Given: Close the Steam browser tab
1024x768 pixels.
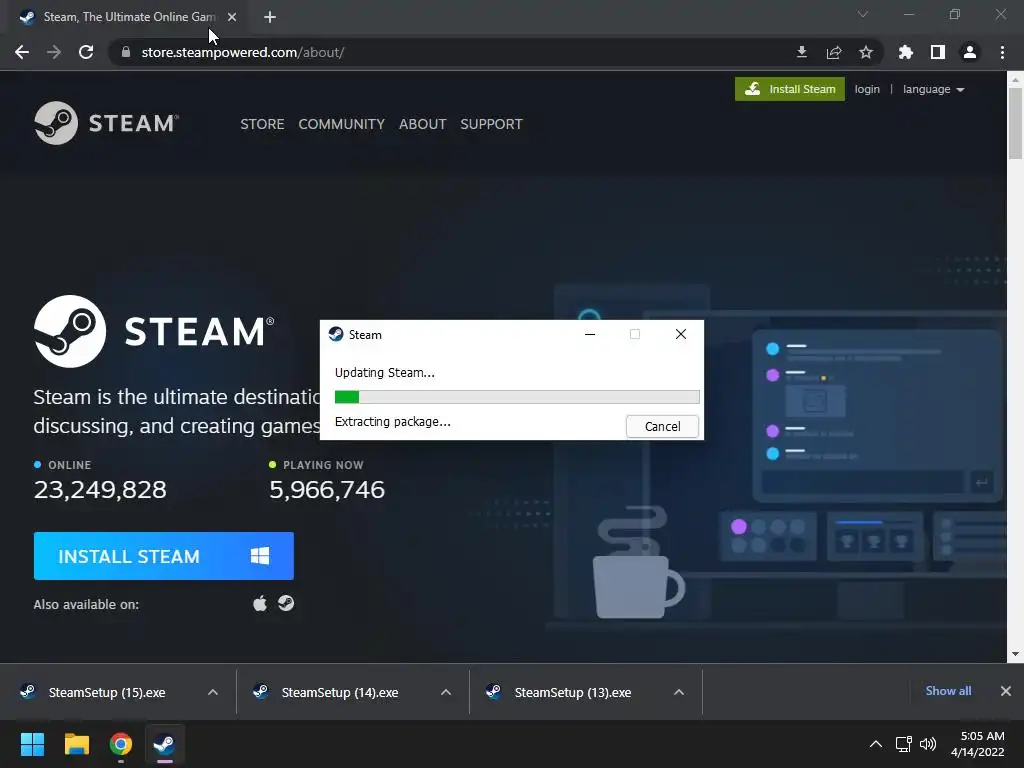Looking at the screenshot, I should (232, 17).
